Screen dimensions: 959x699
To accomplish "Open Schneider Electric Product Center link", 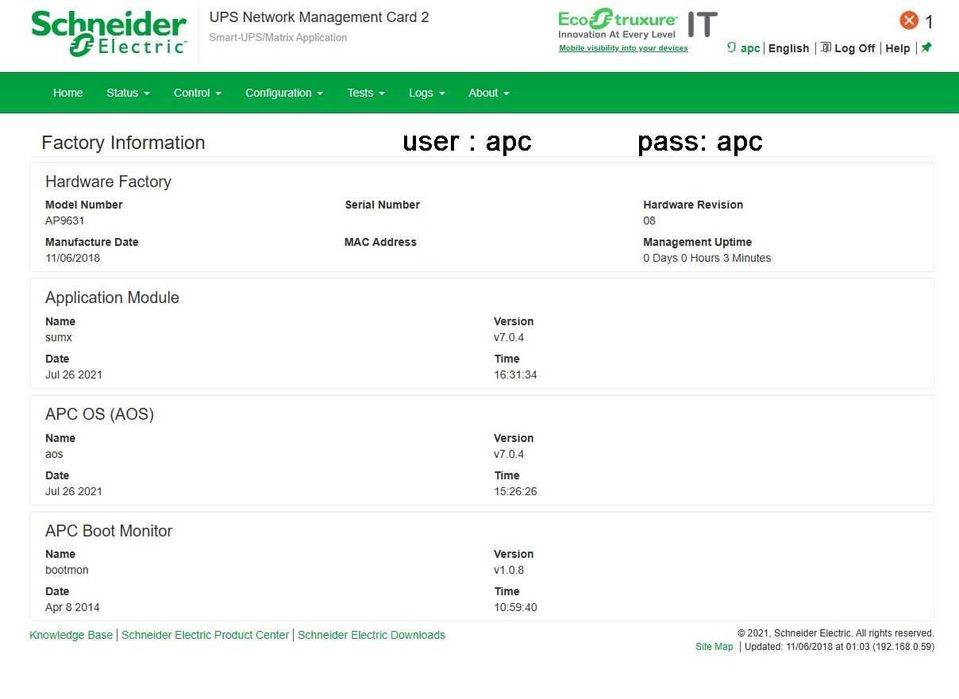I will click(x=205, y=635).
